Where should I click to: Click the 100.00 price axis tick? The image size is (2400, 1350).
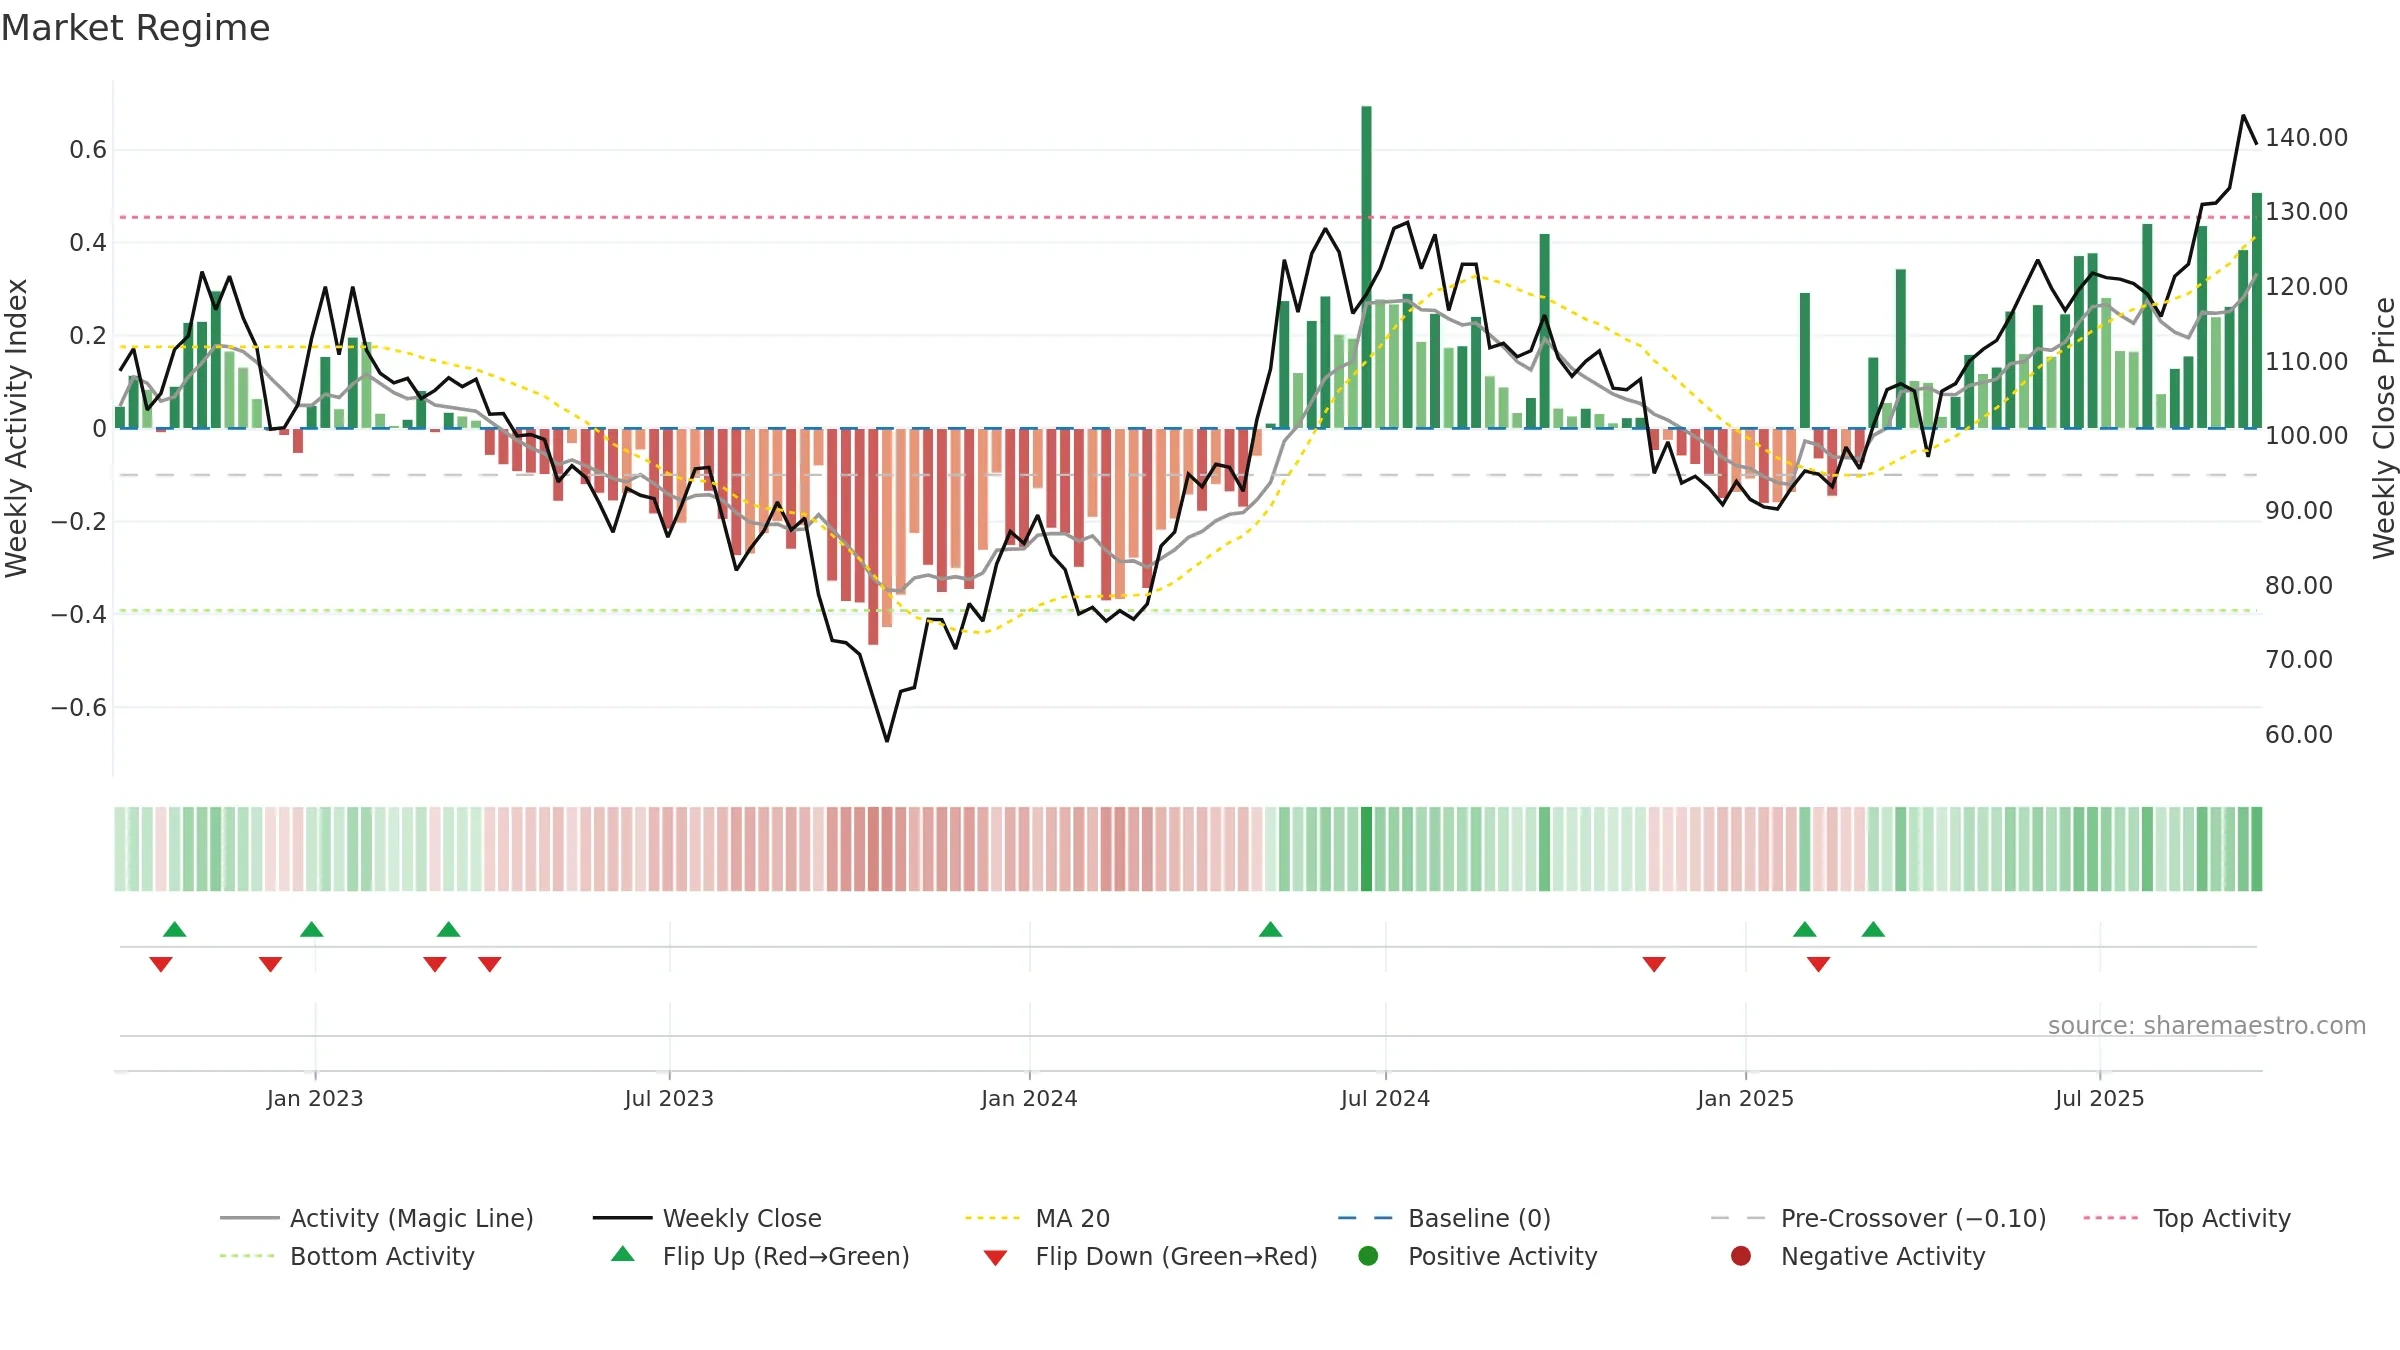point(2307,435)
